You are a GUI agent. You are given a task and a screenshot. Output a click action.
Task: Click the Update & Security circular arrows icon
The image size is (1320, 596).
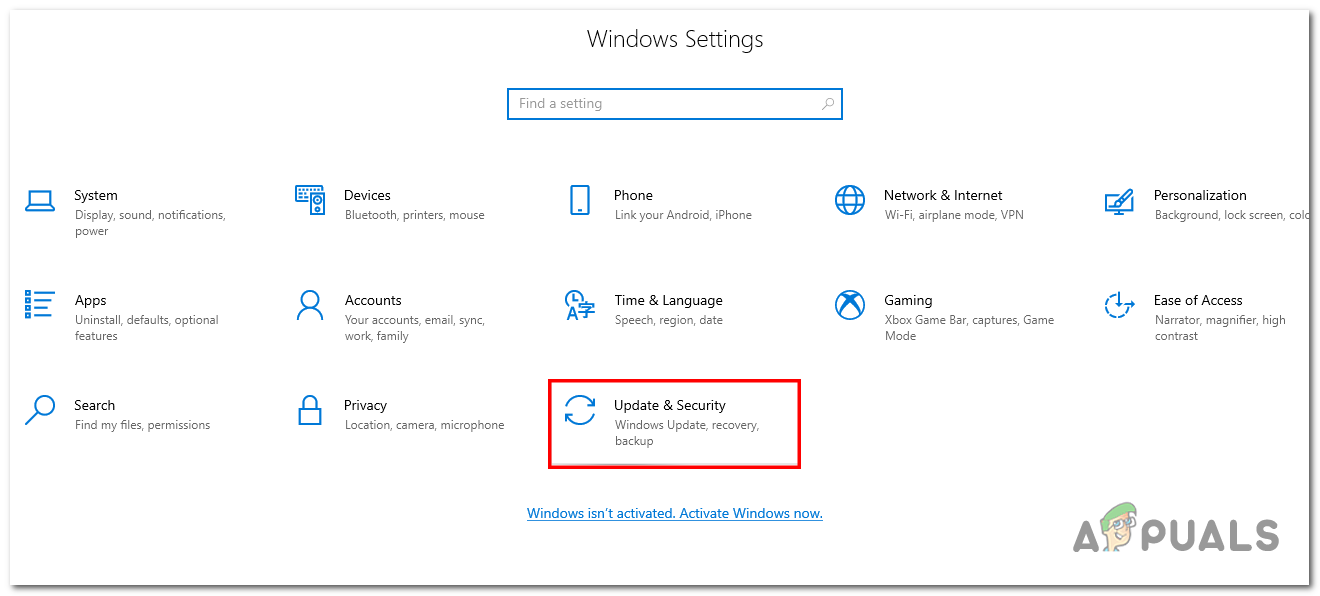point(579,411)
